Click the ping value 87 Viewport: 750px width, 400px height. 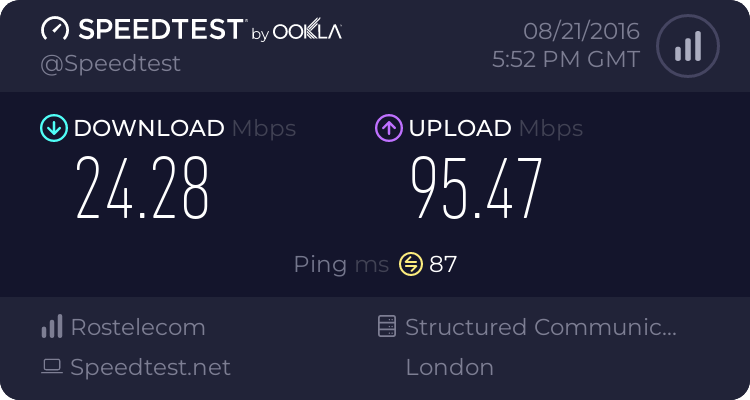443,264
